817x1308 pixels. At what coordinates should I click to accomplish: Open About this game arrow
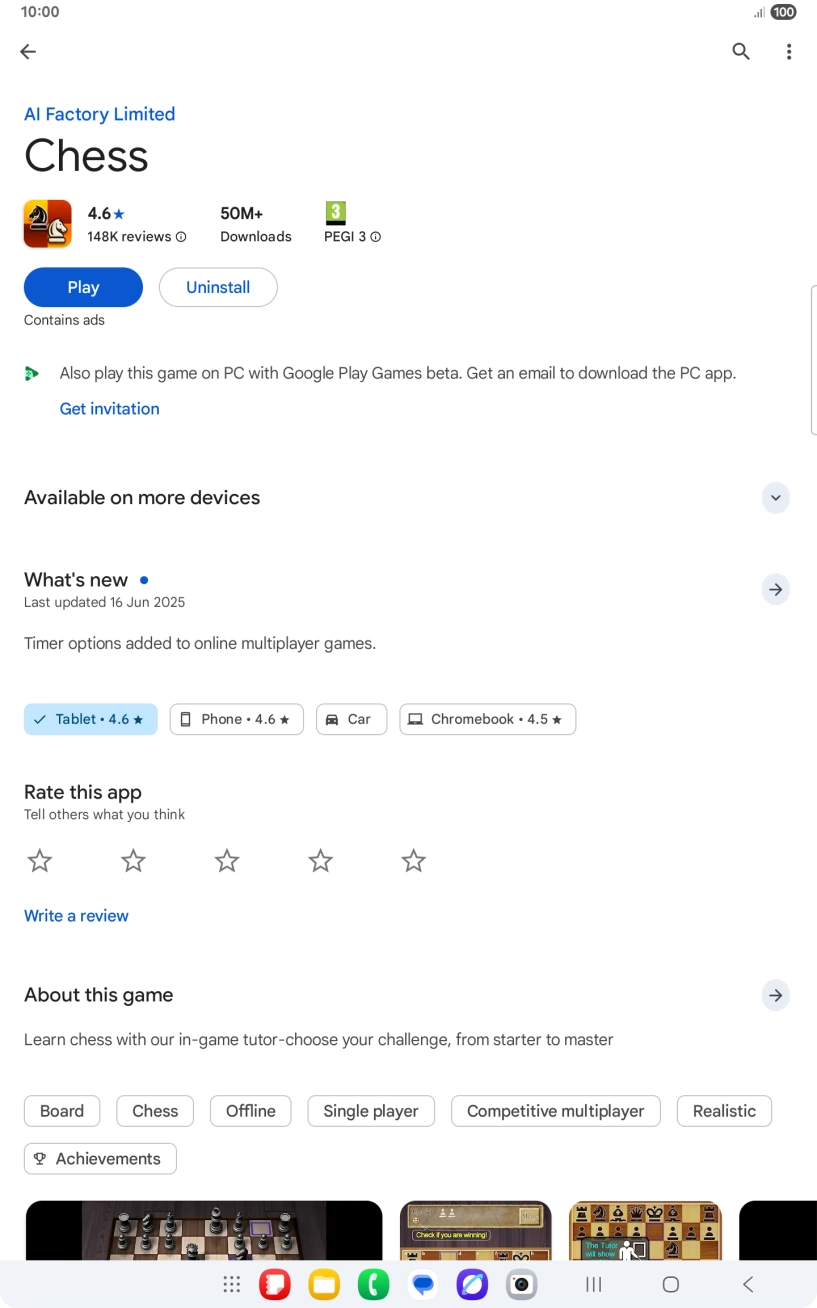tap(775, 995)
